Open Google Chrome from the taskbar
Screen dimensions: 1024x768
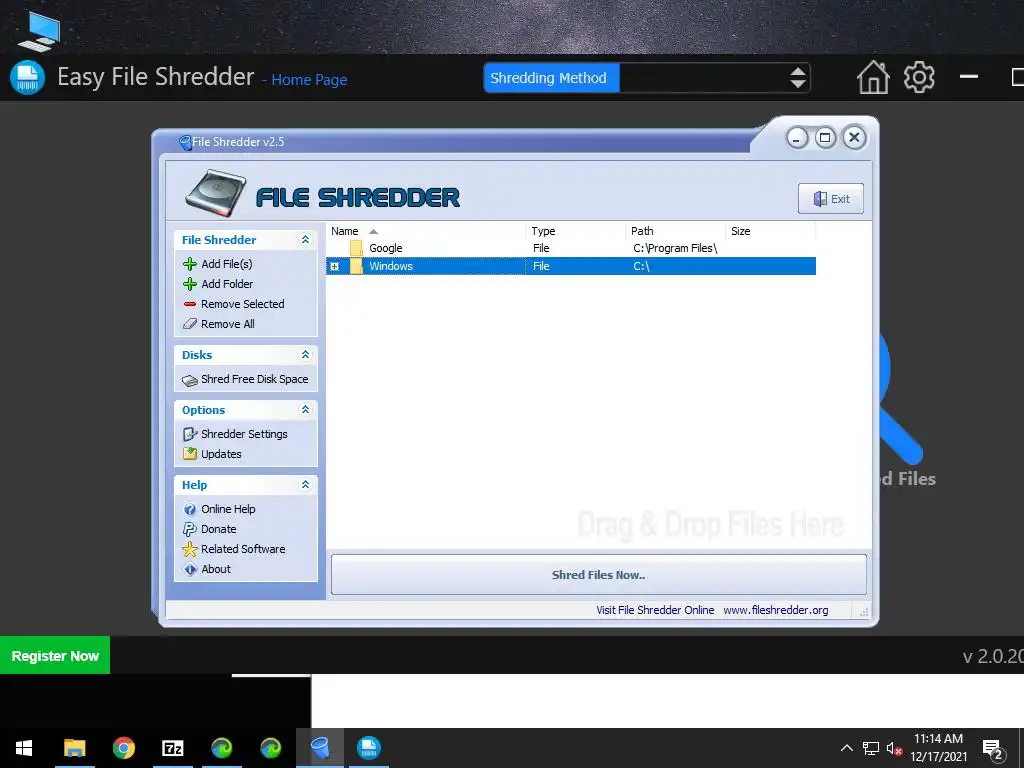pos(123,748)
